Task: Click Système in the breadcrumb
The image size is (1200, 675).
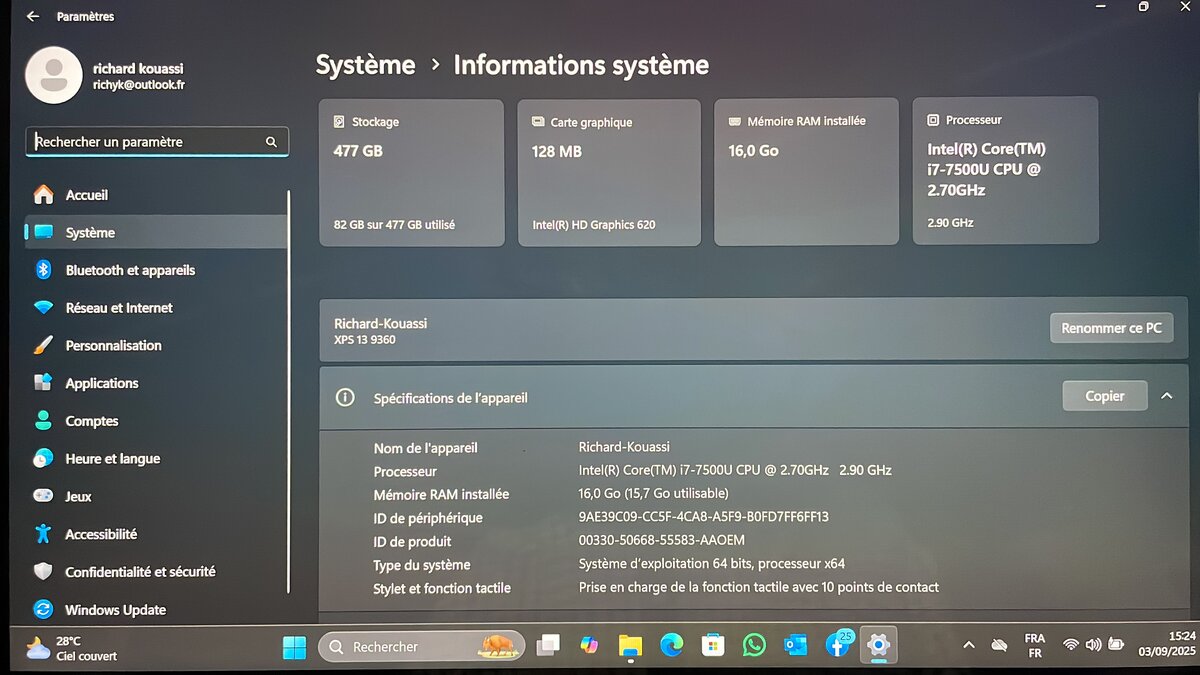Action: [365, 64]
